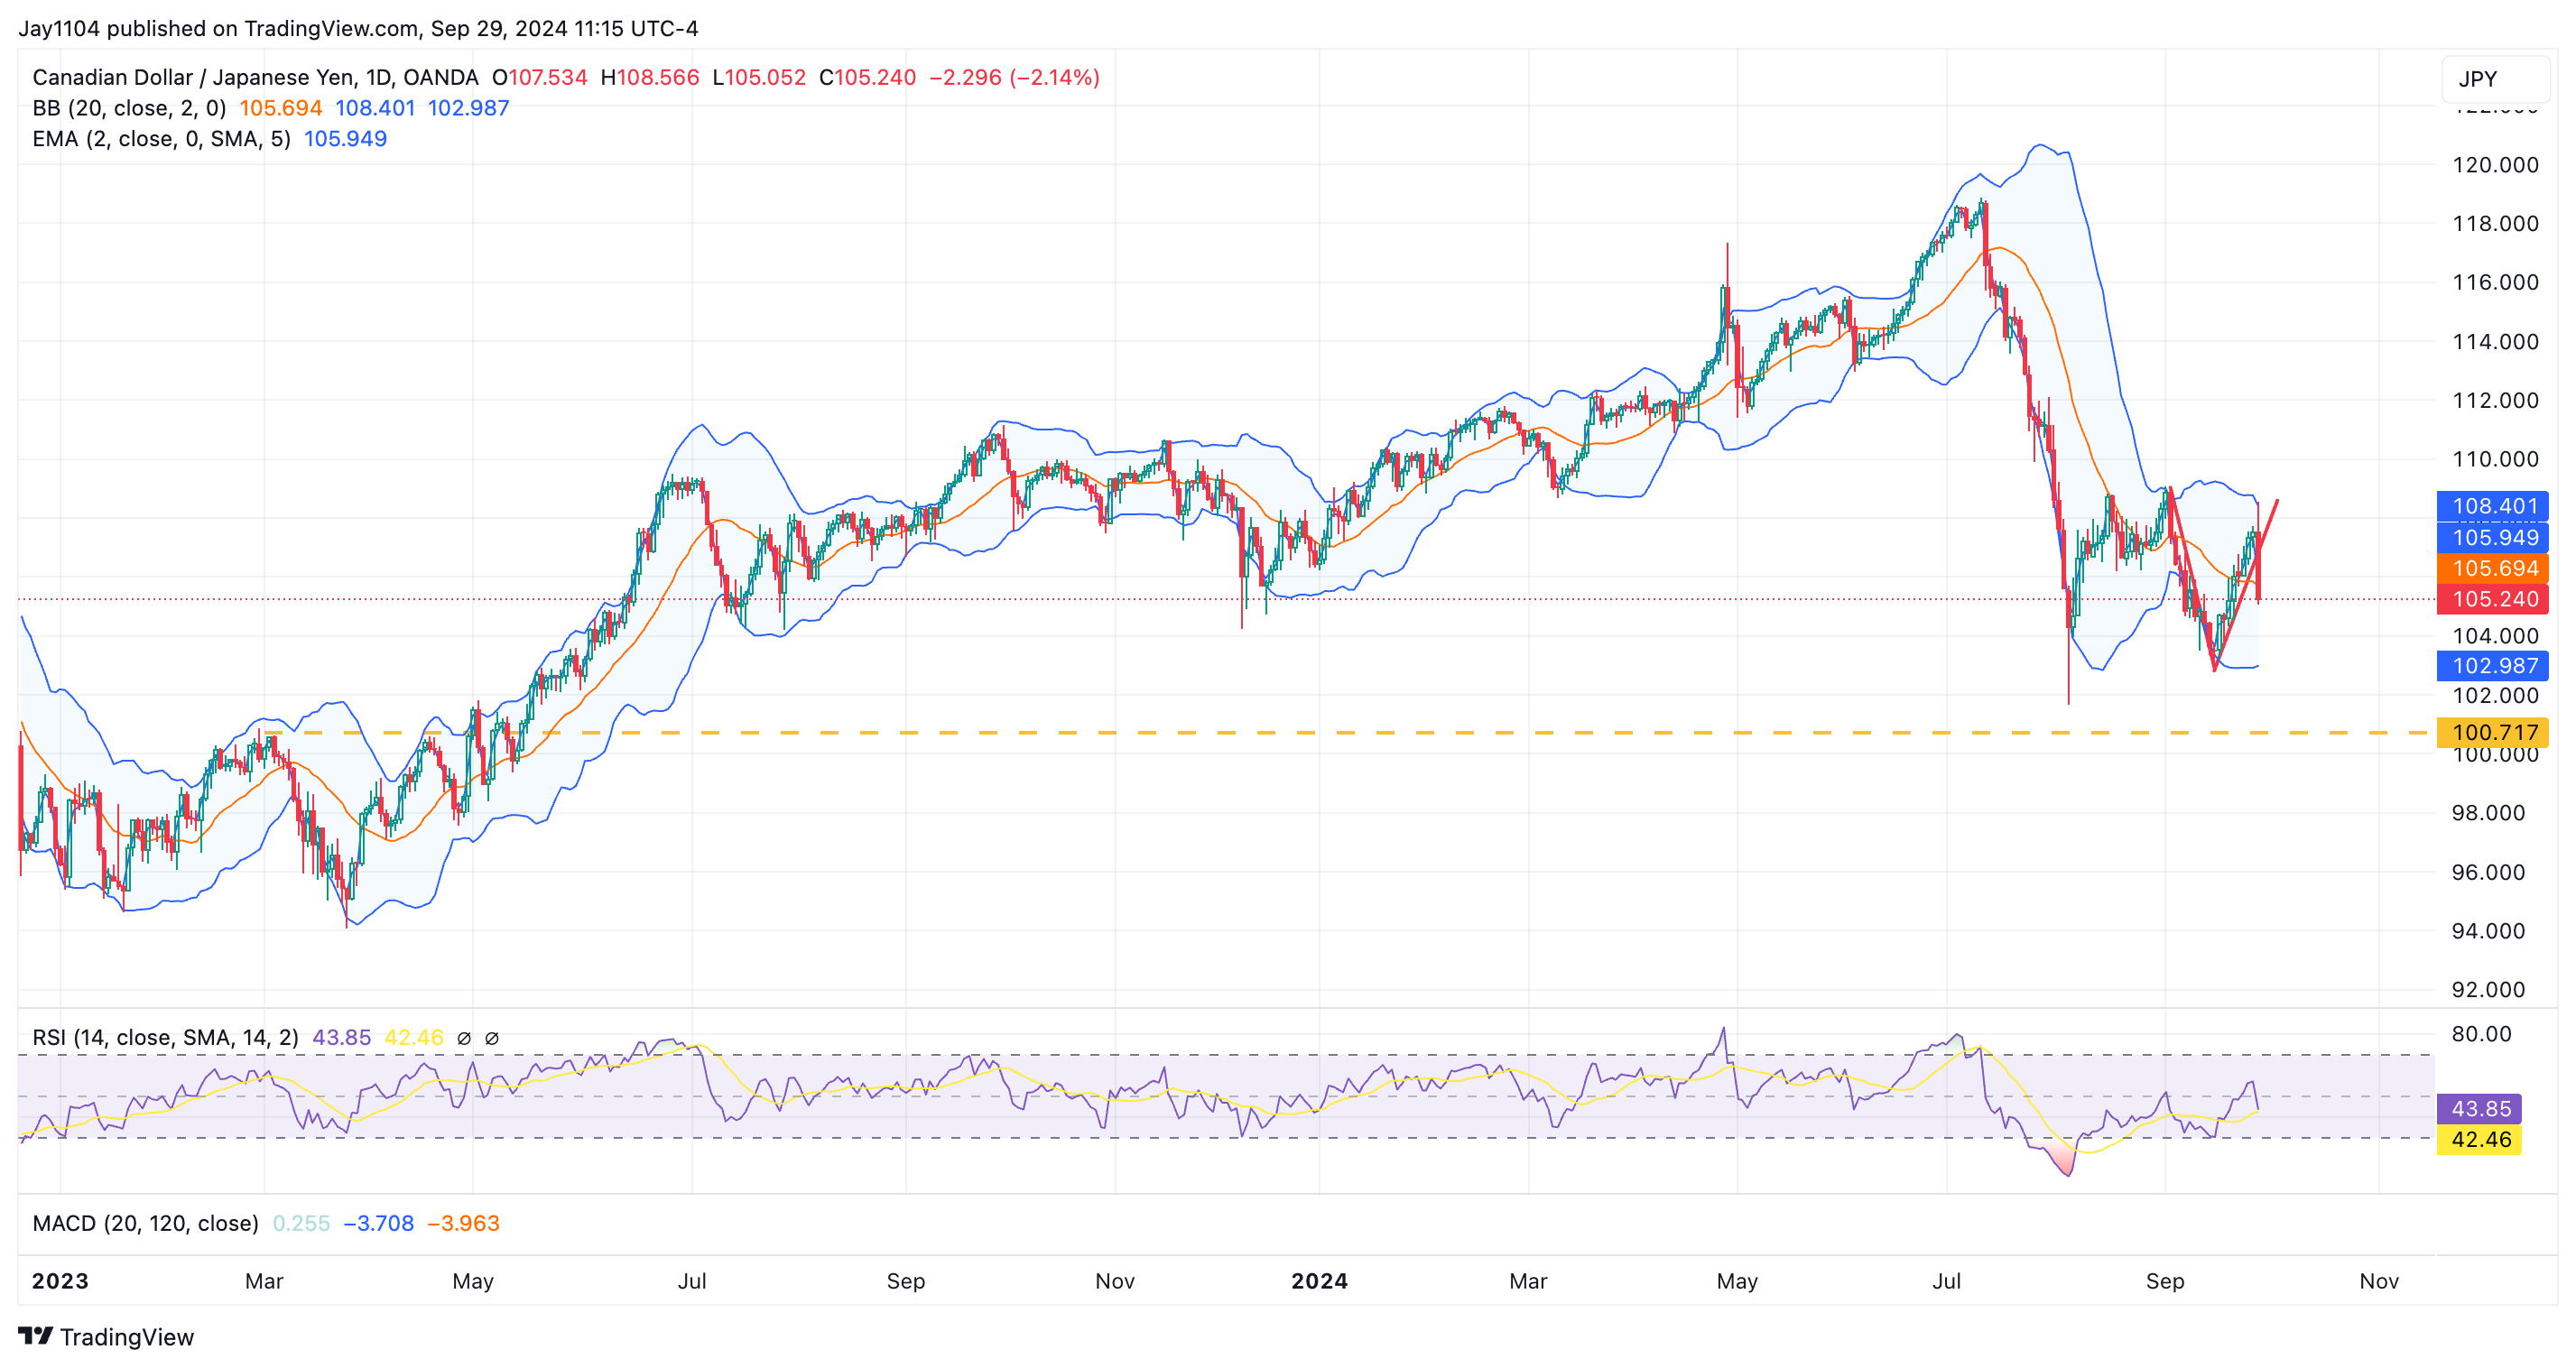Click the change value −2.296 (−2.14%)

(x=1014, y=77)
